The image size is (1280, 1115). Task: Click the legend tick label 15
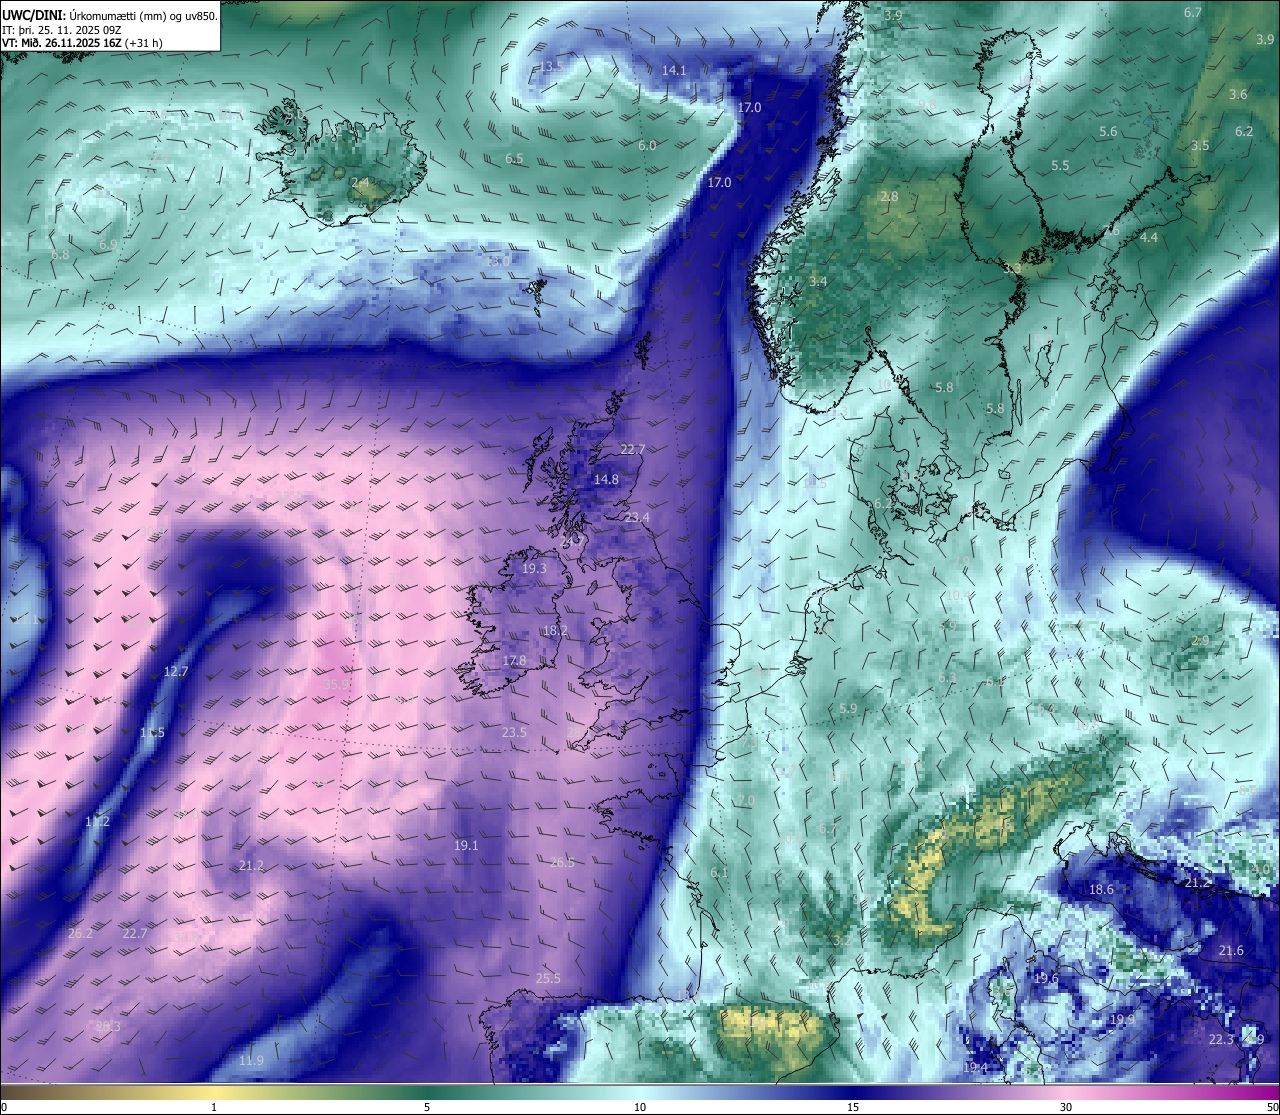point(853,1107)
